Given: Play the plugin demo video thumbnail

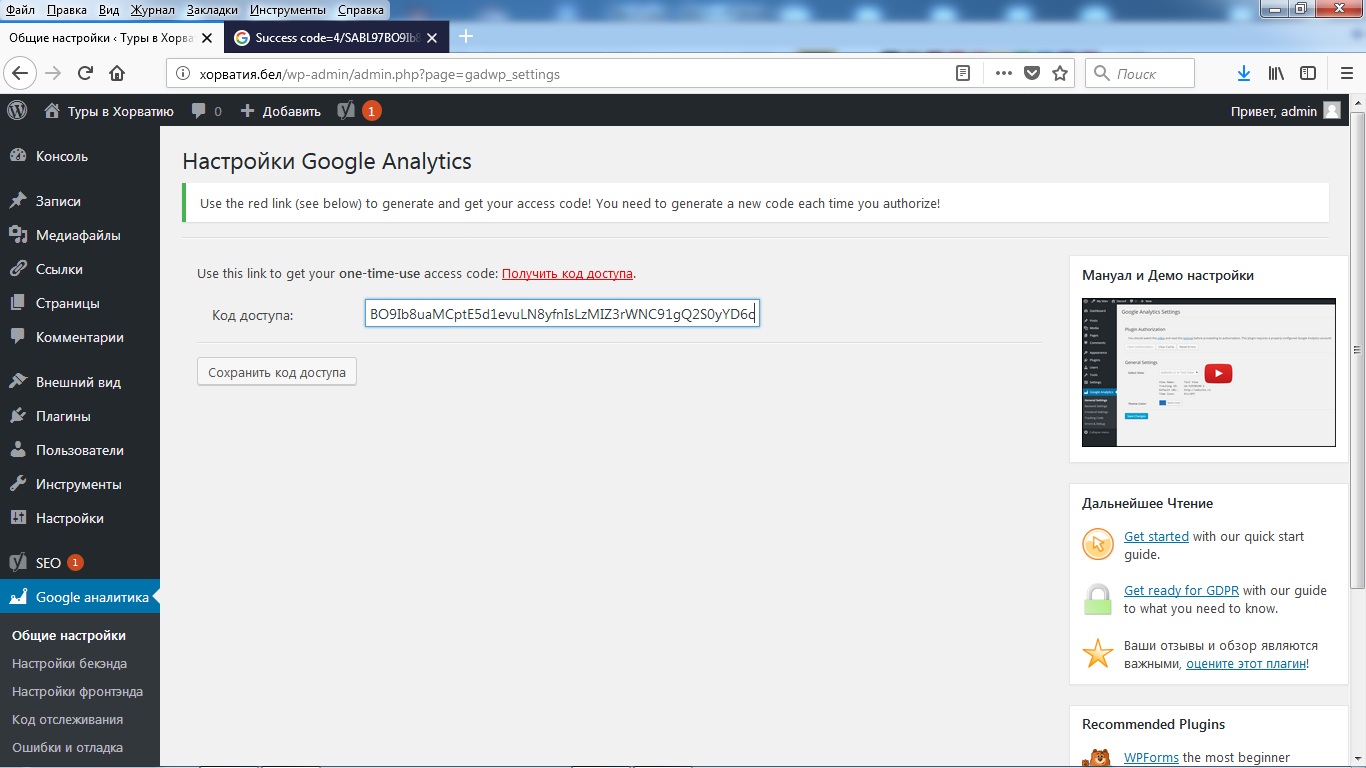Looking at the screenshot, I should coord(1217,373).
